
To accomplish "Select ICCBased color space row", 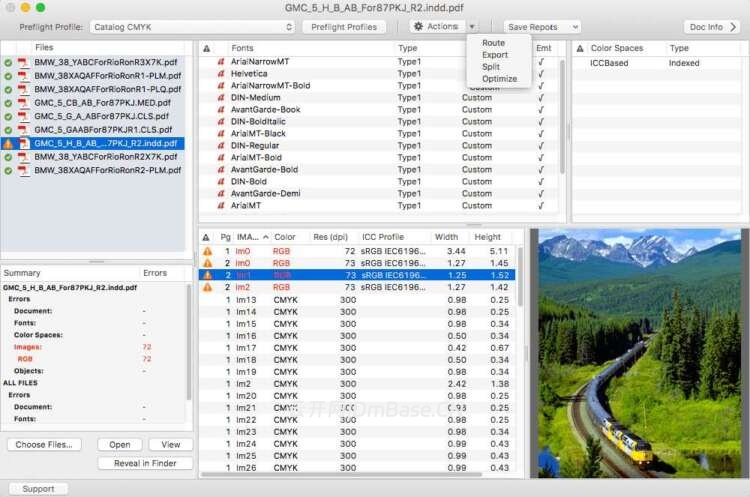I will pos(656,63).
